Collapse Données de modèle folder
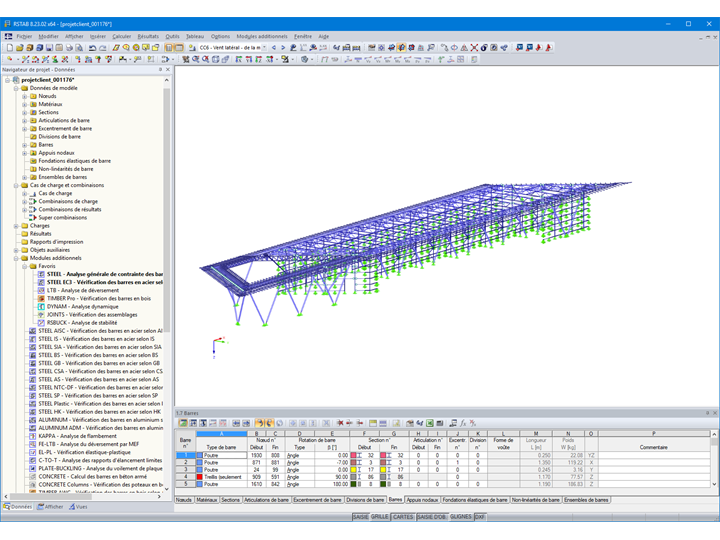Screen dimensions: 720x540 [x=16, y=88]
